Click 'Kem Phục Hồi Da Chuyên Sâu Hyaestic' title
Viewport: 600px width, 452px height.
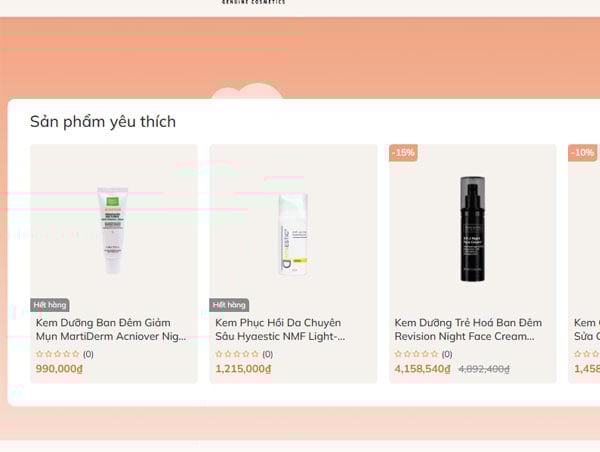[278, 330]
